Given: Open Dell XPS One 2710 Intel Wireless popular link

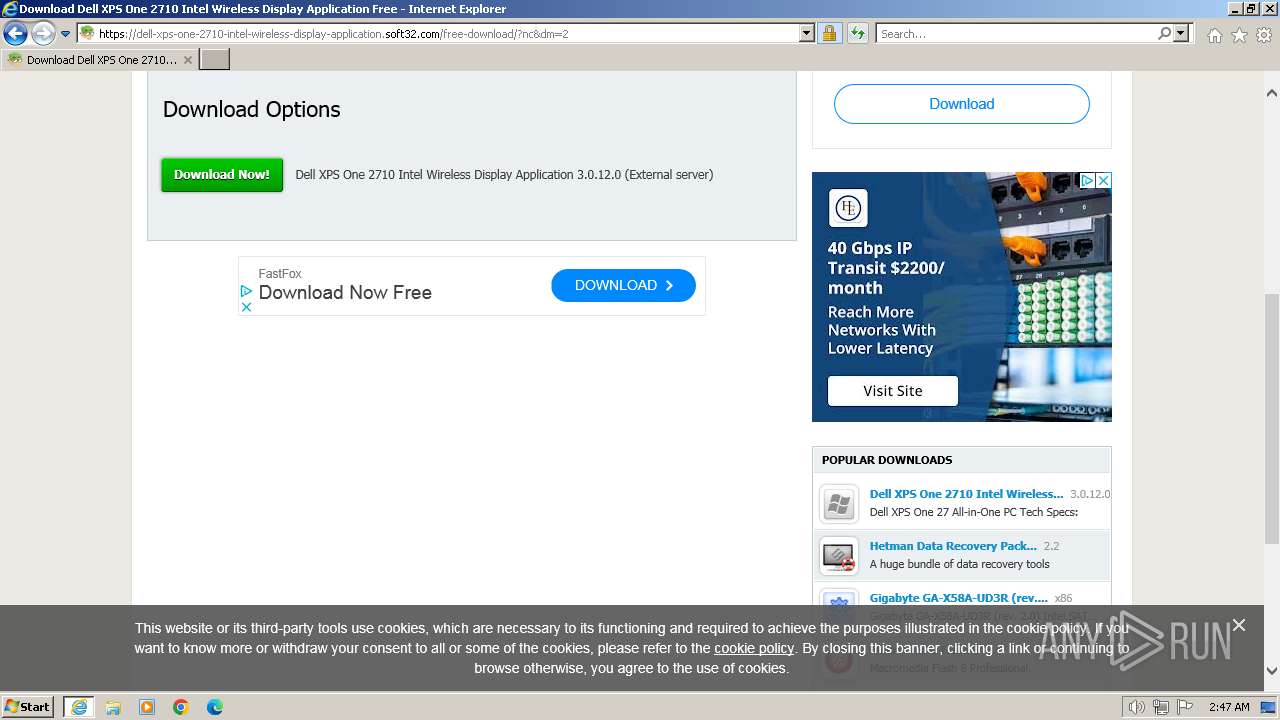Looking at the screenshot, I should (x=966, y=494).
